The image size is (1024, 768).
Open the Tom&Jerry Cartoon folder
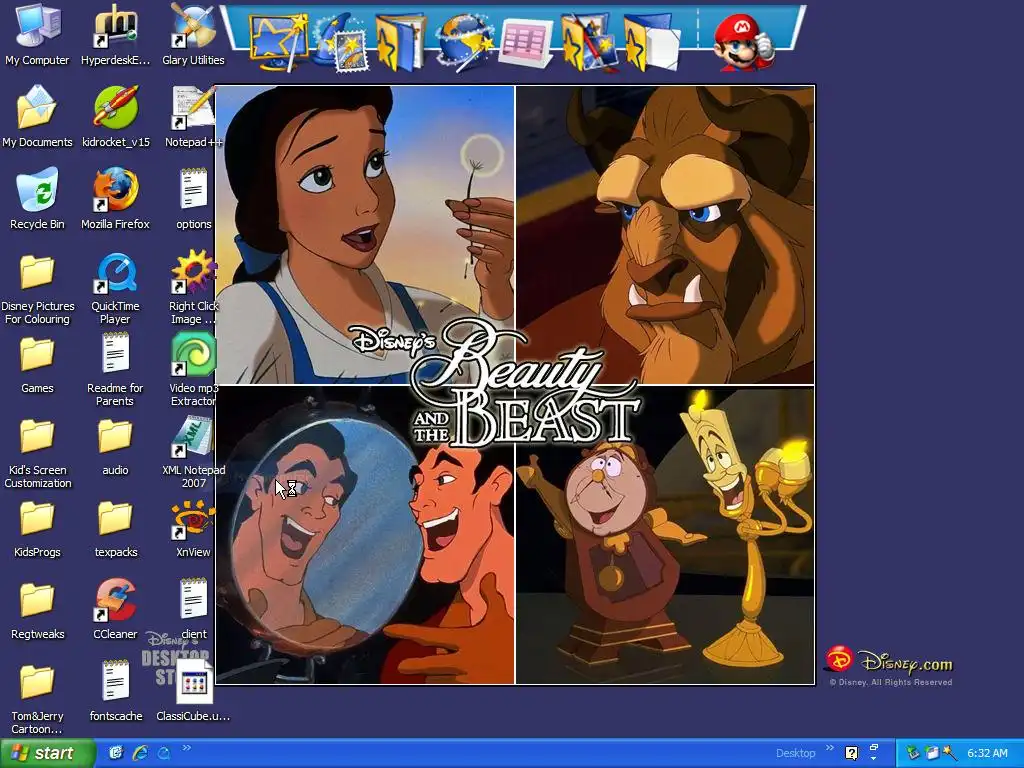click(x=37, y=697)
